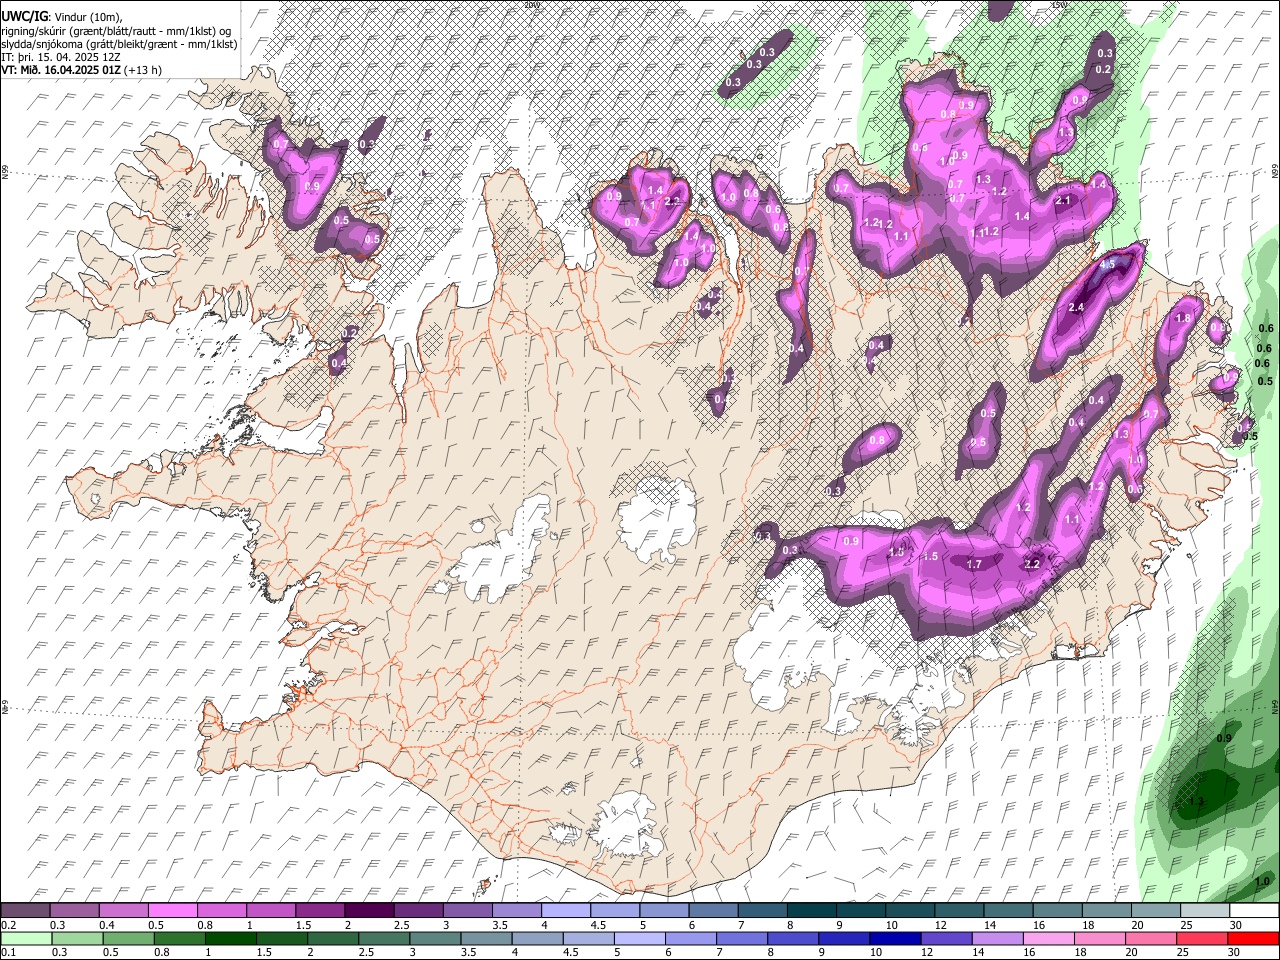This screenshot has width=1280, height=960.
Task: Pick the lavender 4–4.5 swatch in upper legend
Action: click(565, 911)
